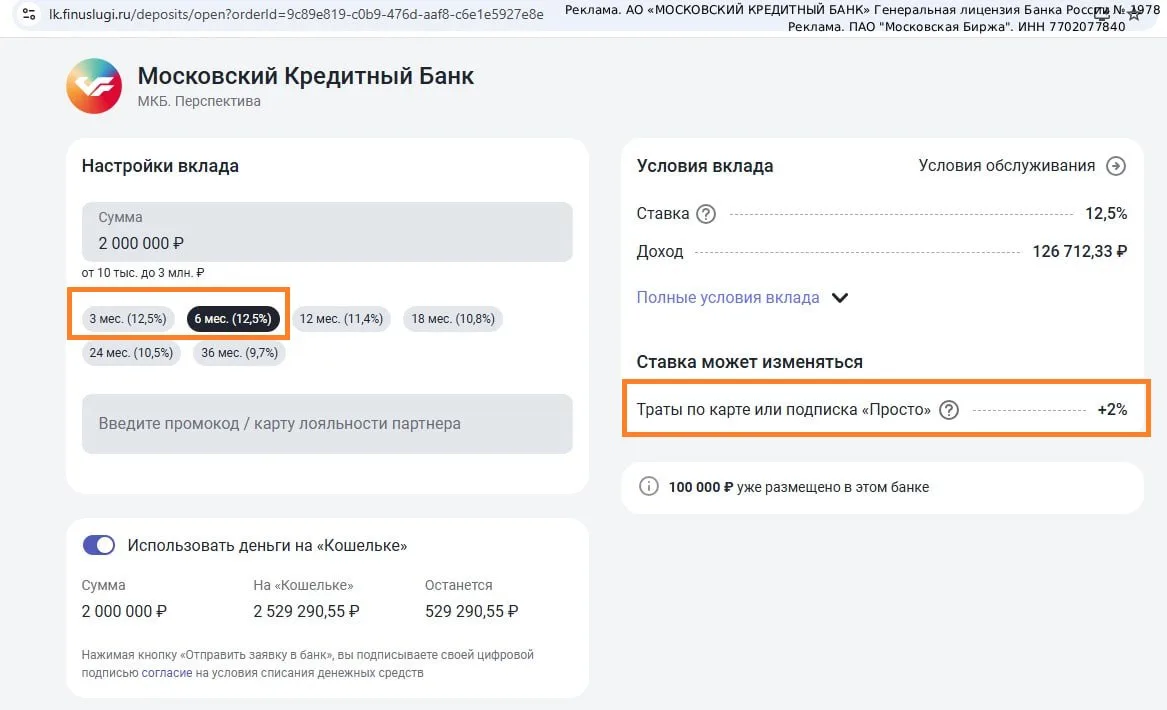Open help icon for Траты по карте
The height and width of the screenshot is (710, 1167).
pos(949,410)
